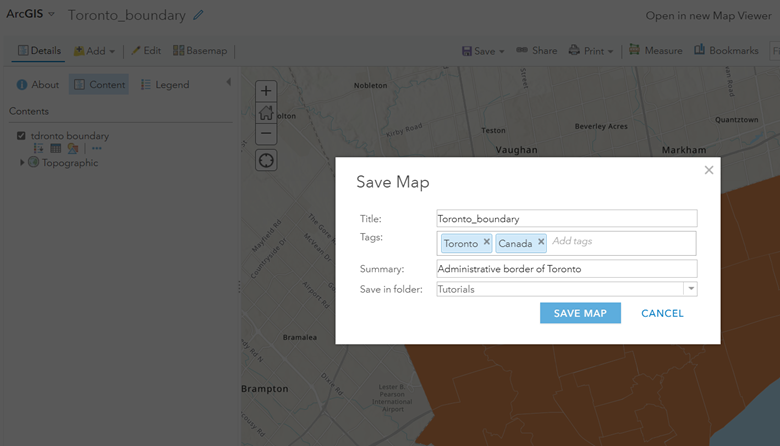Show table icon under tdronto boundary
Viewport: 780px width, 446px height.
[56, 148]
